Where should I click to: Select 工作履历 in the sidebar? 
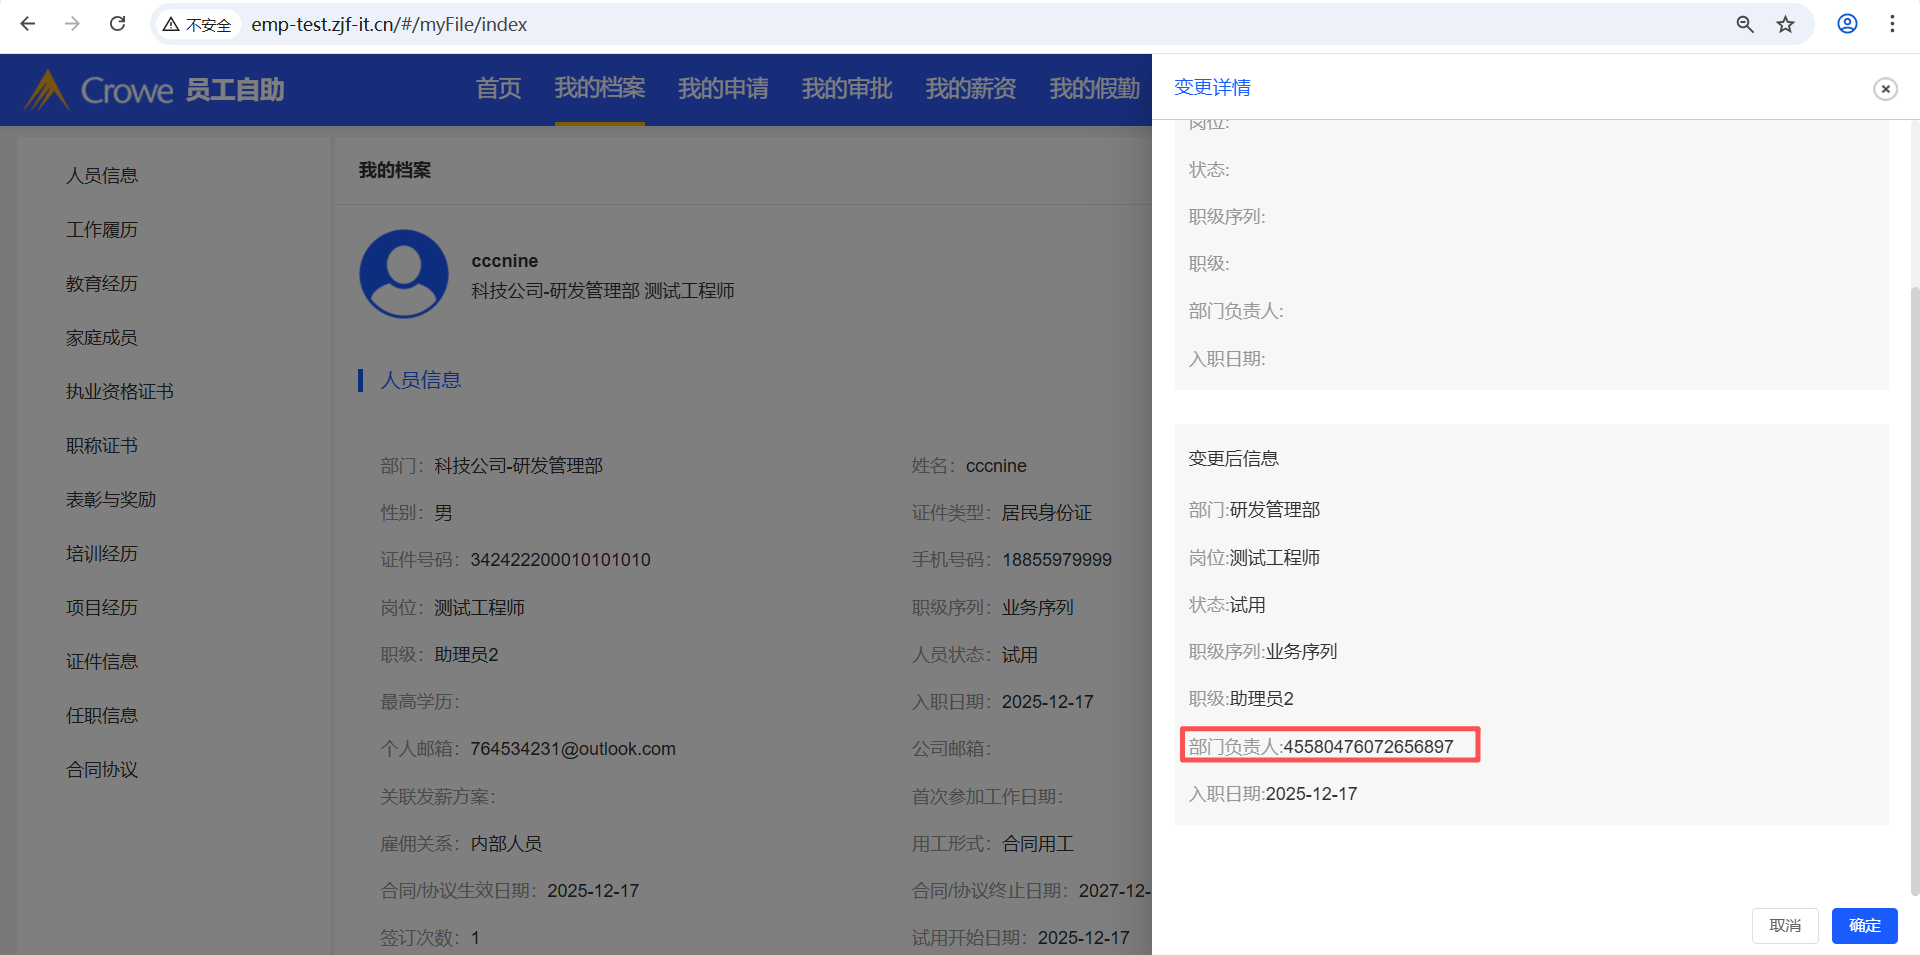[102, 230]
